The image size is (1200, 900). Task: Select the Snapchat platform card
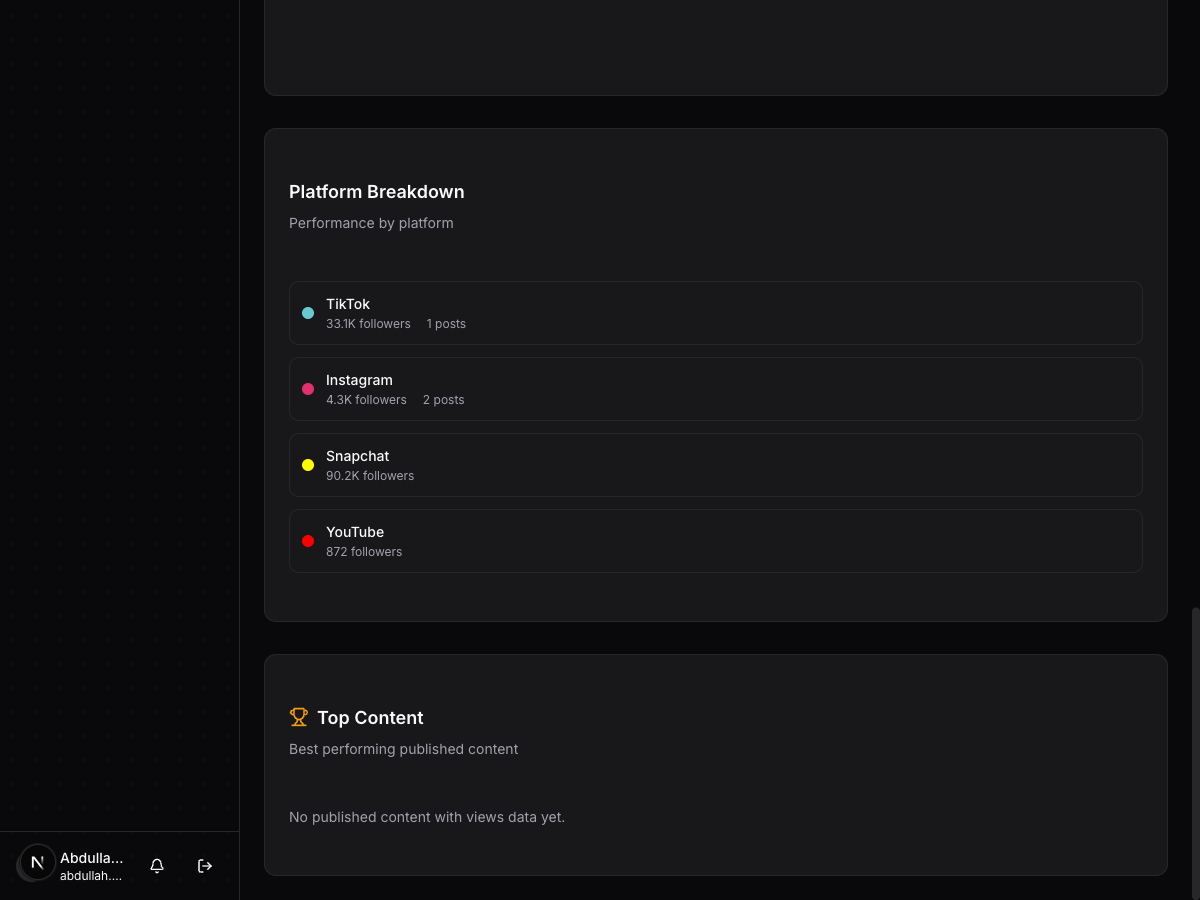(x=716, y=464)
